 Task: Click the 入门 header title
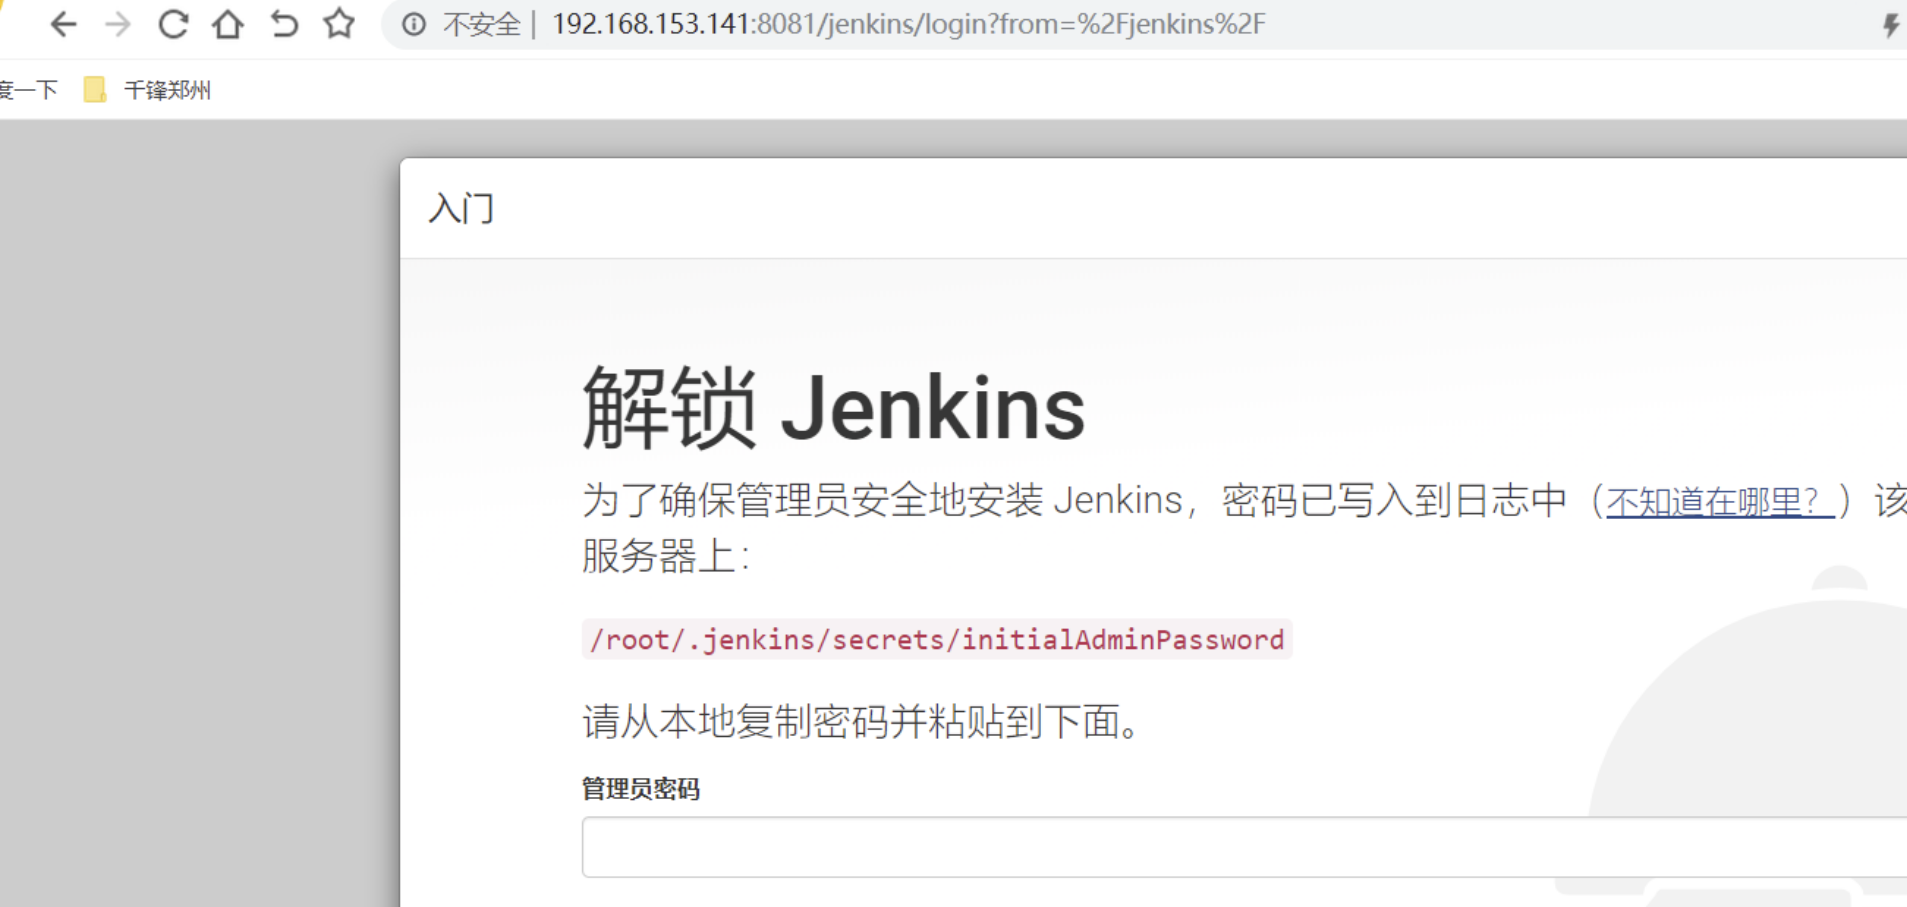(461, 208)
